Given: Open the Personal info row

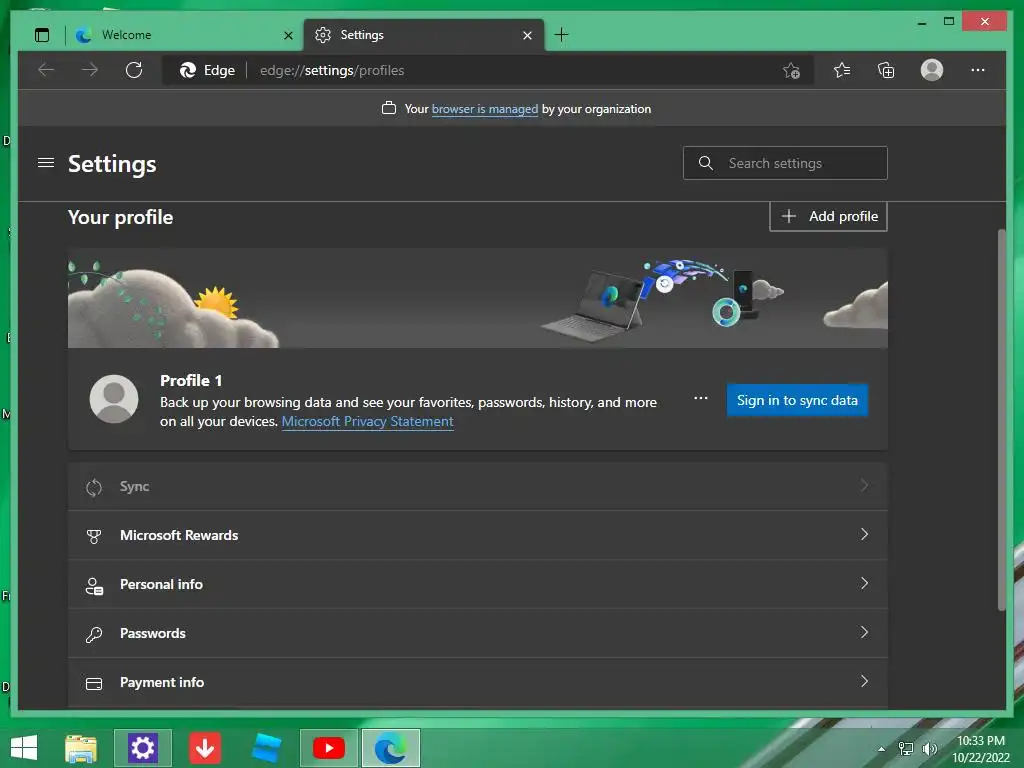Looking at the screenshot, I should [477, 584].
